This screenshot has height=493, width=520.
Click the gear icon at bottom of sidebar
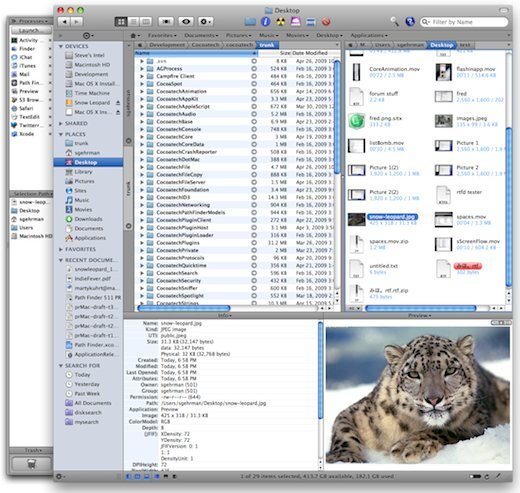[x=60, y=476]
